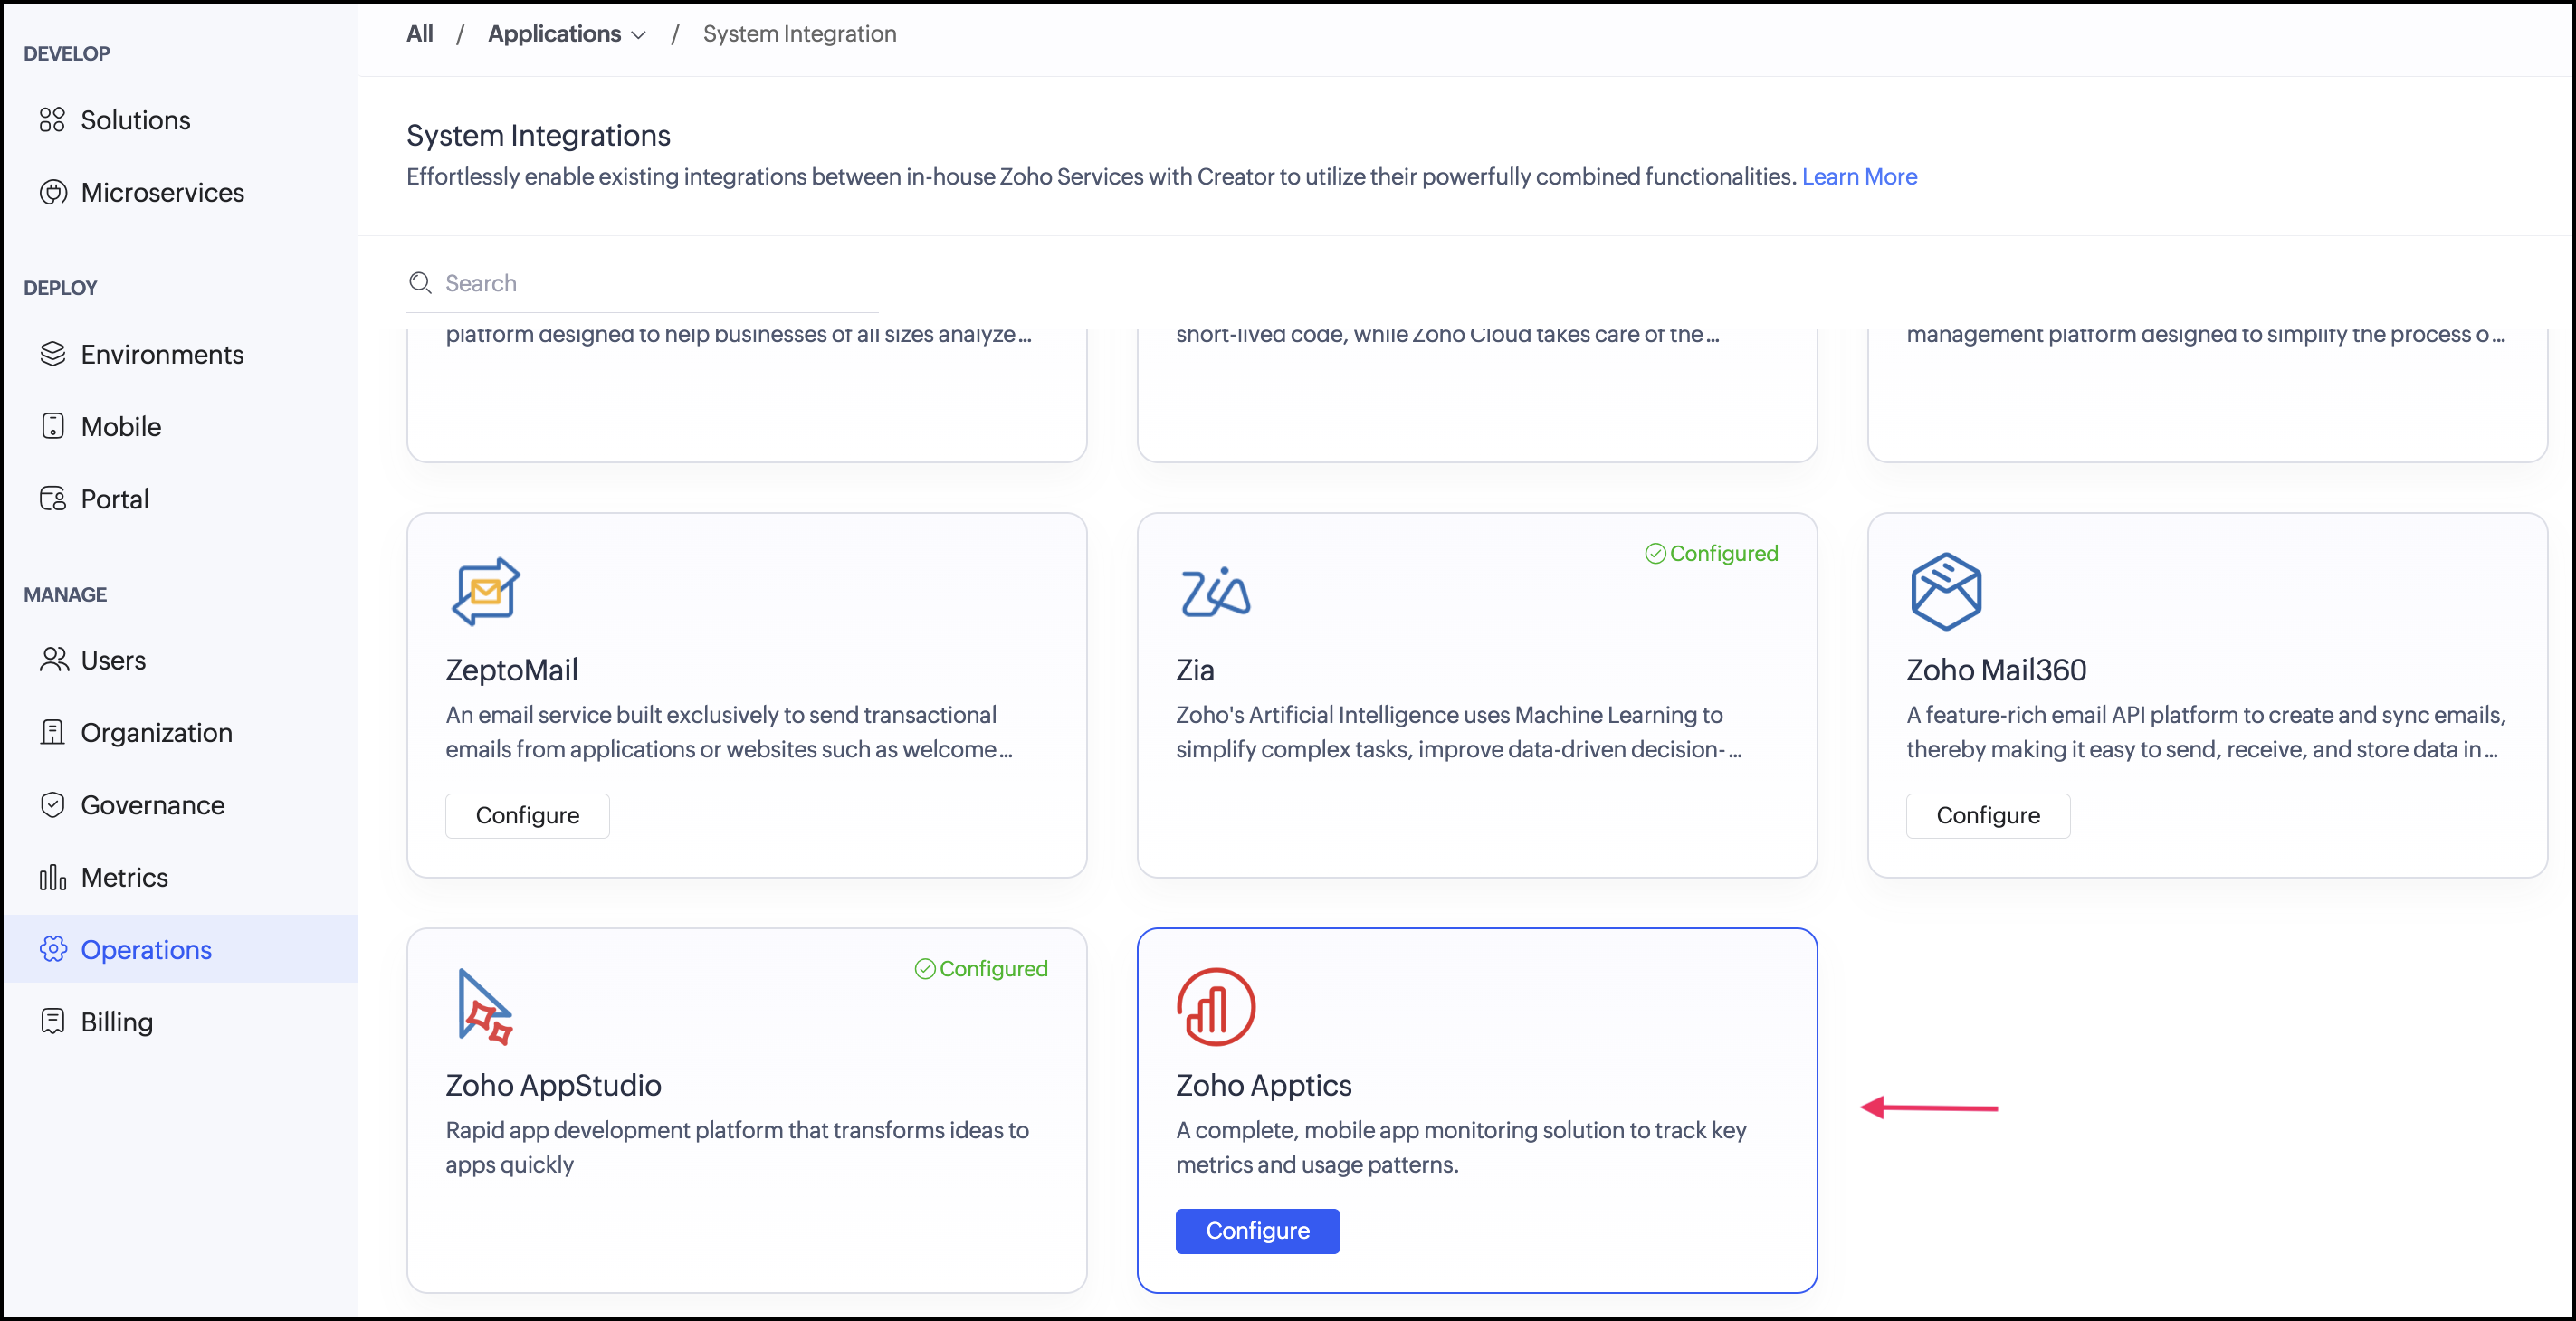Configure the Zoho Mail360 integration

[1987, 815]
